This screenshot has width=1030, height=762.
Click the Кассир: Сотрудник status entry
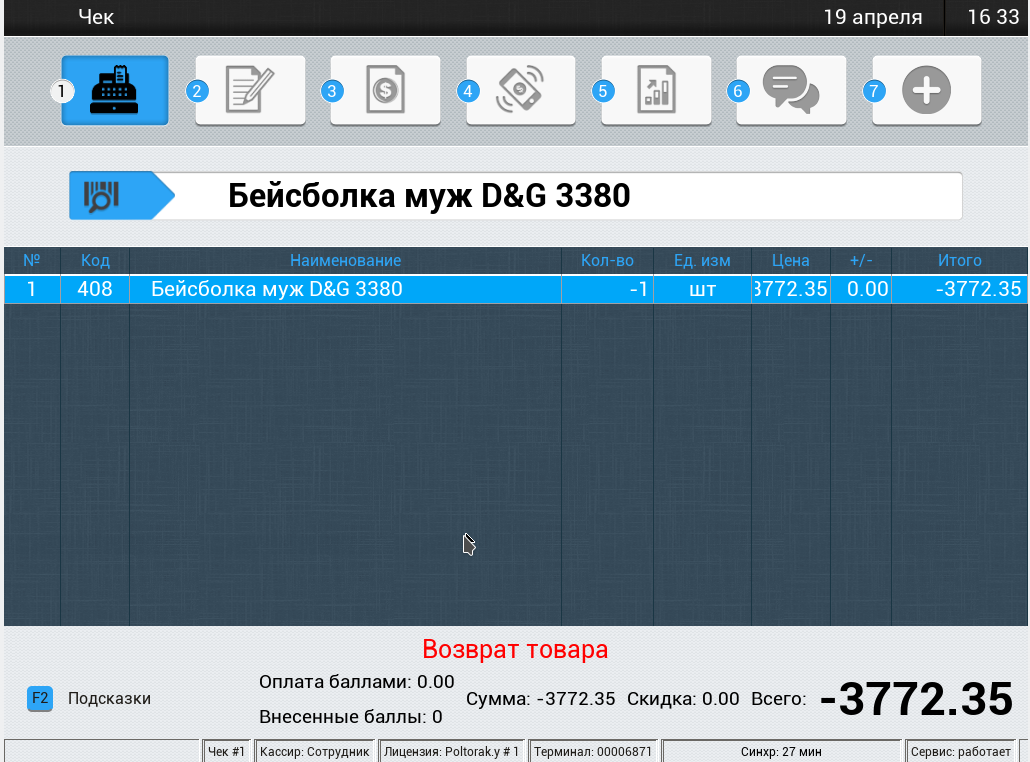315,751
